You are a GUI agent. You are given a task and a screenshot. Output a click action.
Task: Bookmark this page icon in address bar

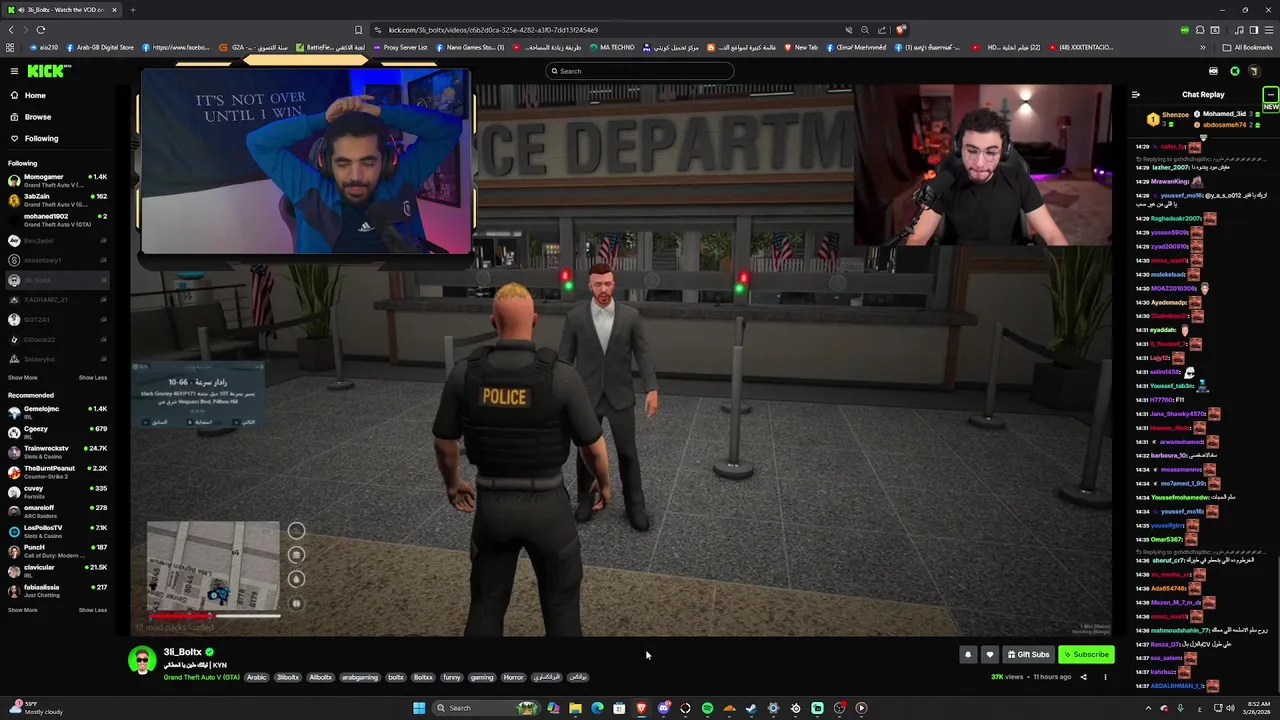click(358, 30)
